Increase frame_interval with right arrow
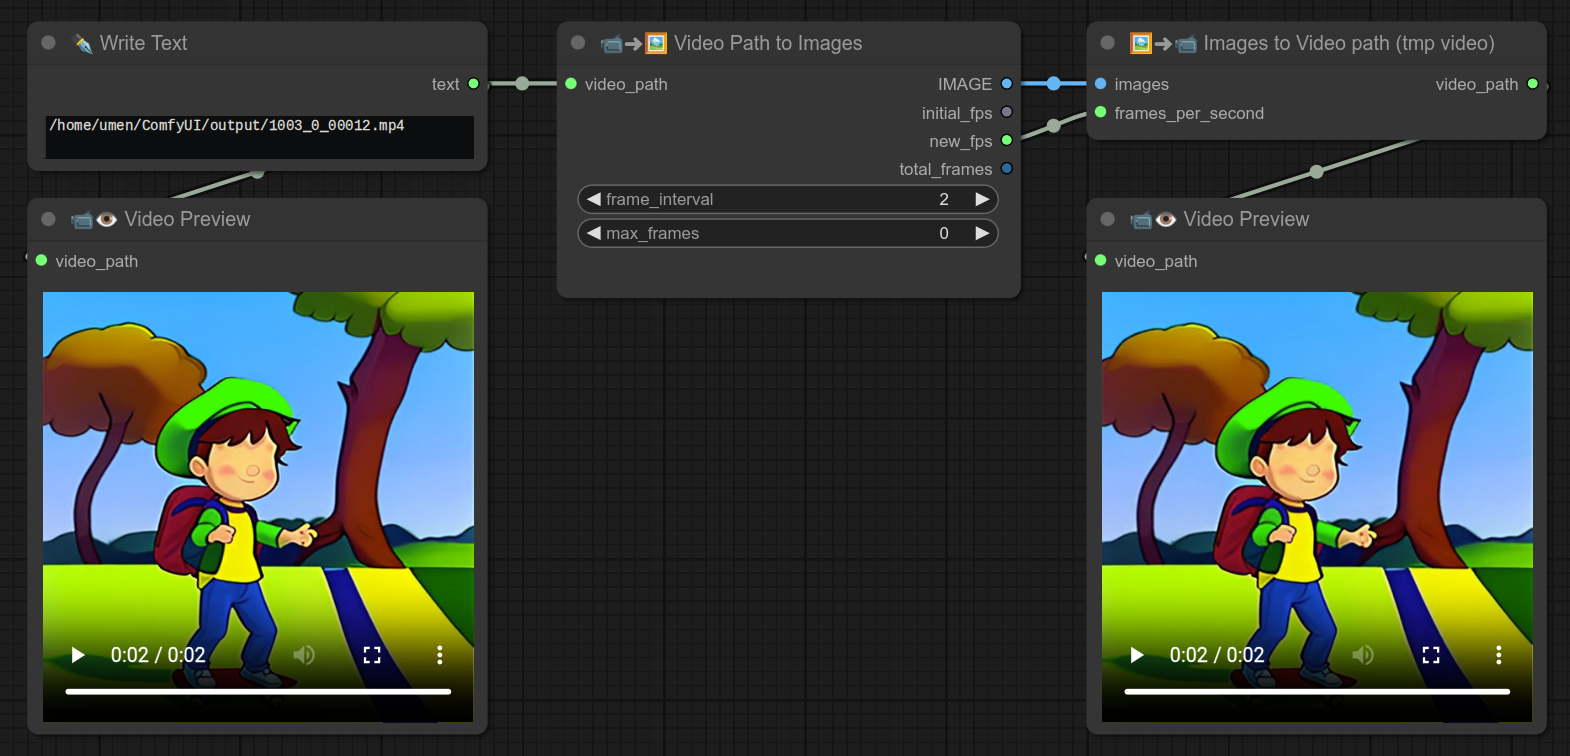1570x756 pixels. tap(982, 200)
